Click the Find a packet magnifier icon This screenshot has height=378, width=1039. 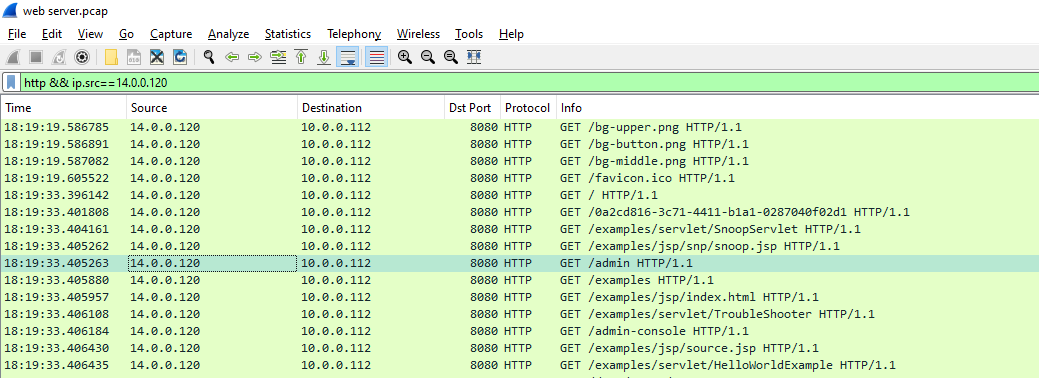[209, 57]
